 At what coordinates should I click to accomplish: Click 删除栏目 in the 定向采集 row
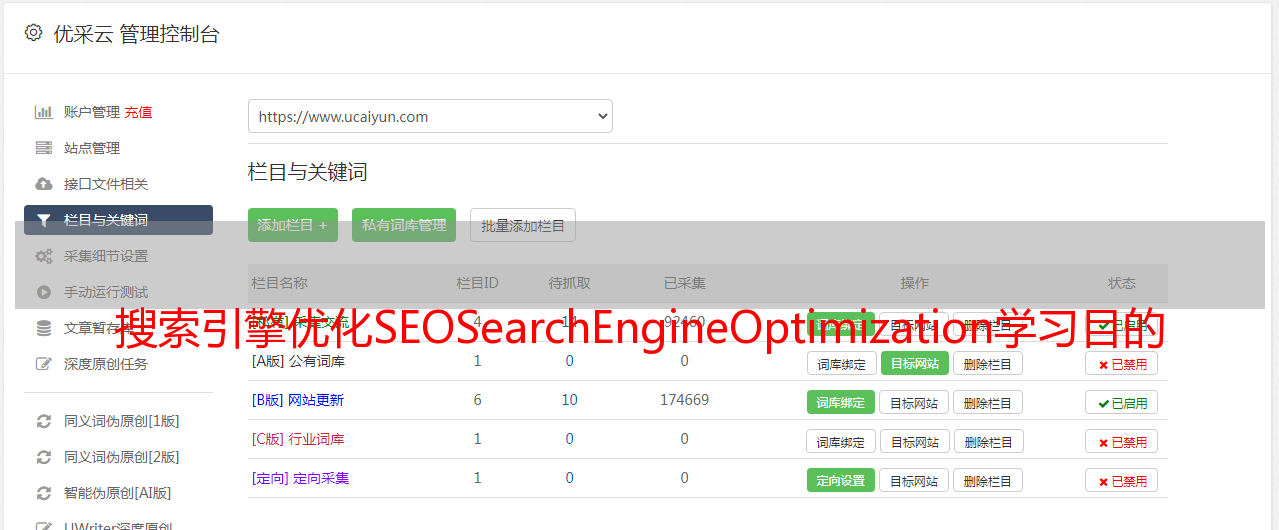988,481
